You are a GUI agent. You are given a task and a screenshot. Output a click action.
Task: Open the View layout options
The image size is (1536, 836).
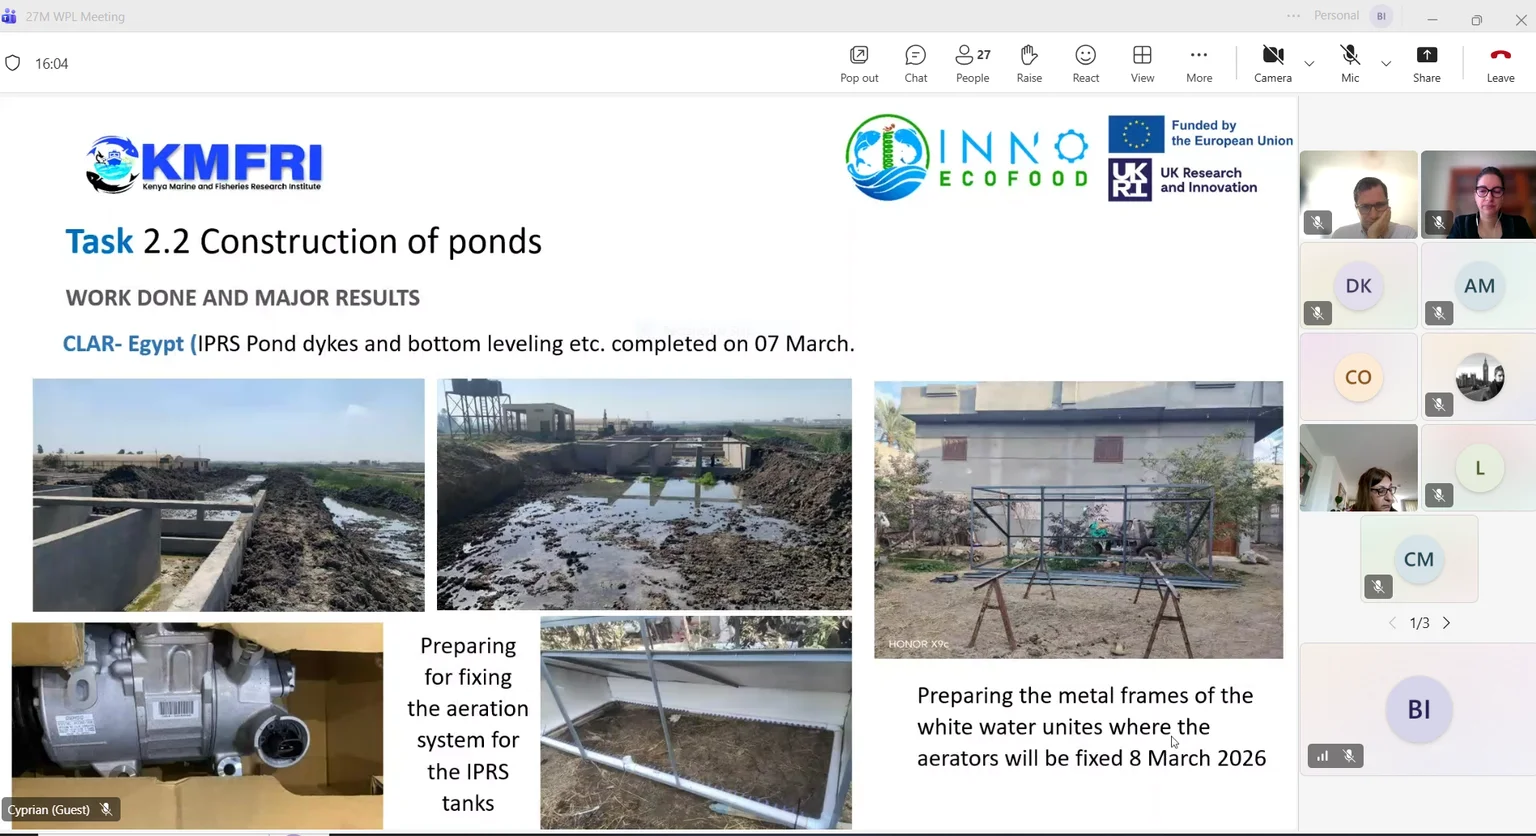tap(1142, 64)
